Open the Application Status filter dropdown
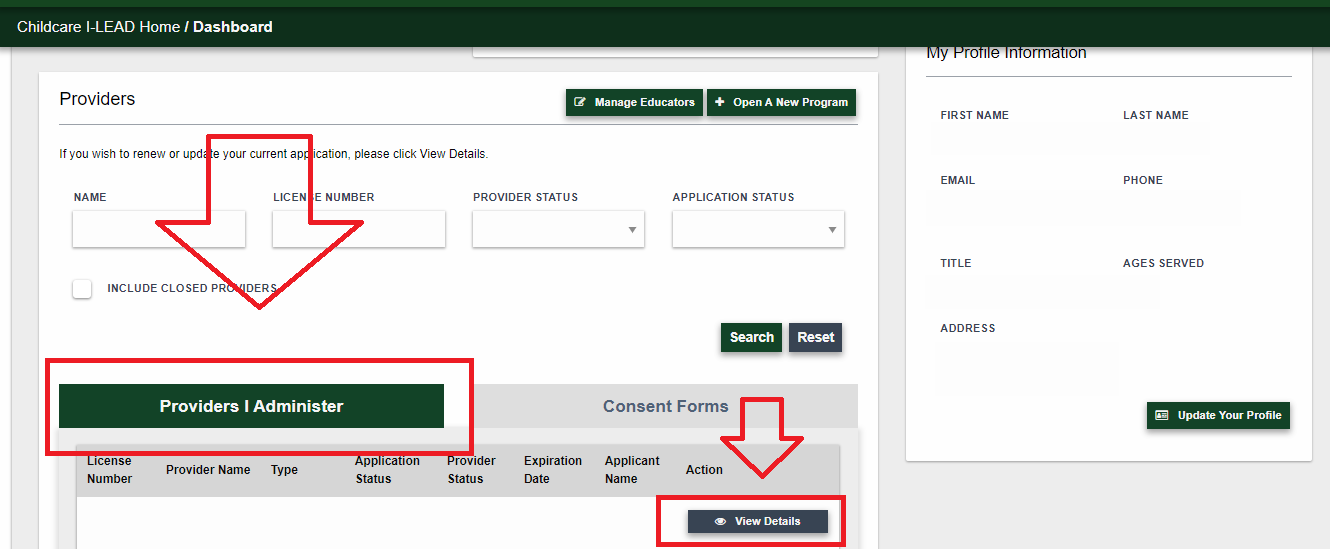The height and width of the screenshot is (549, 1330). click(x=758, y=229)
